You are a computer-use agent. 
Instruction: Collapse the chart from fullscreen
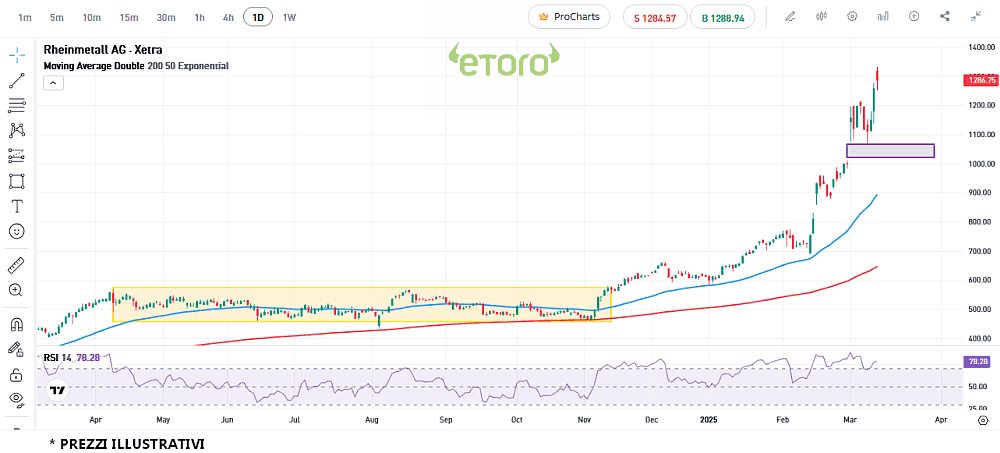point(976,17)
